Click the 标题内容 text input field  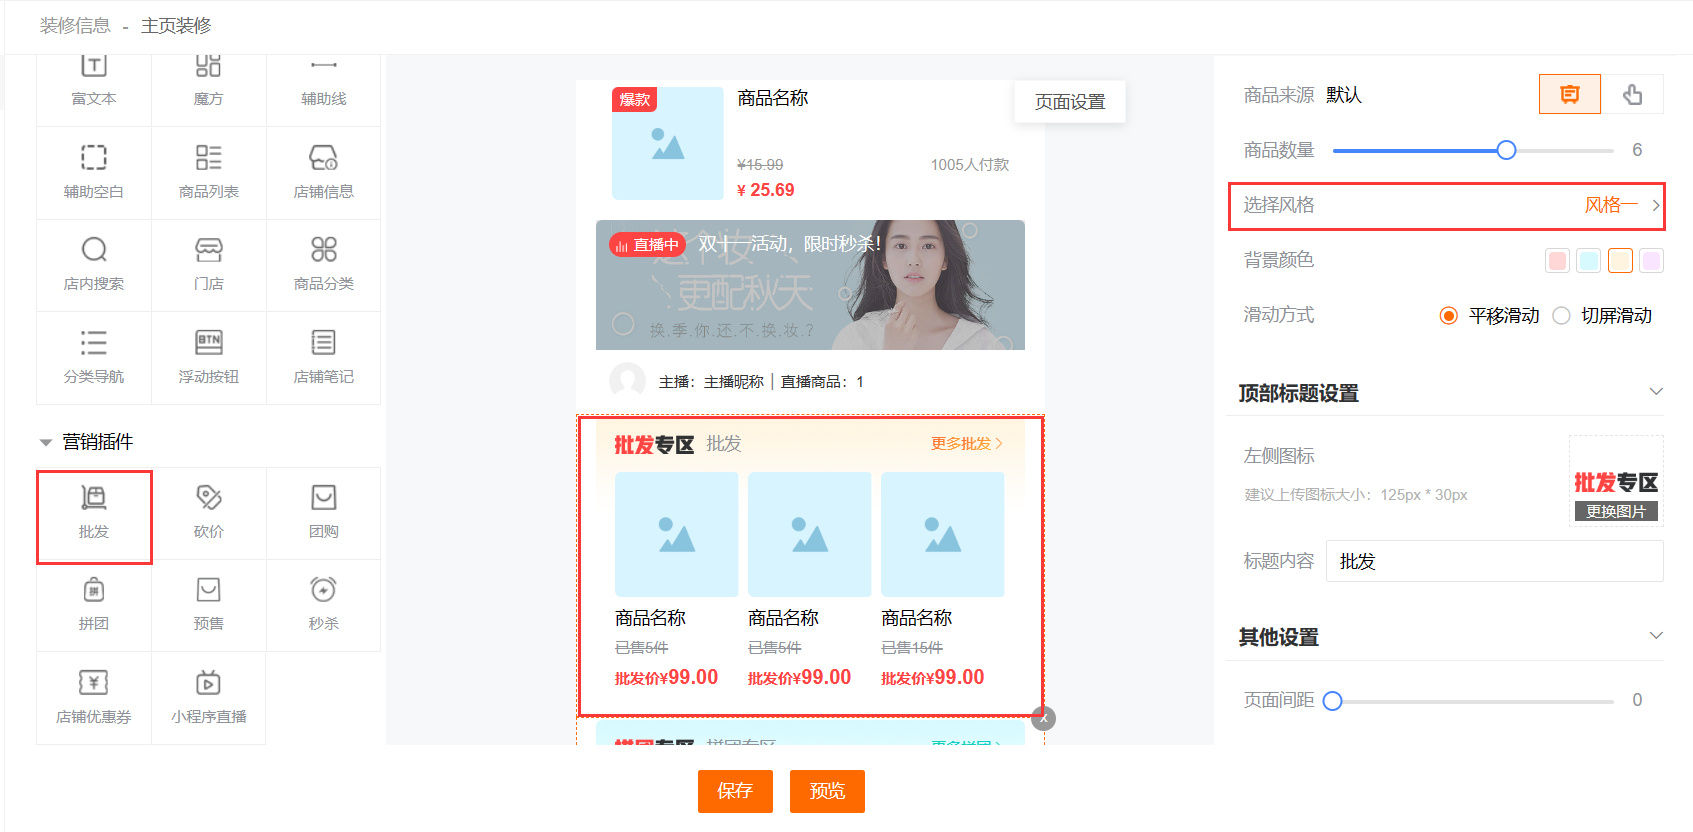pyautogui.click(x=1494, y=561)
